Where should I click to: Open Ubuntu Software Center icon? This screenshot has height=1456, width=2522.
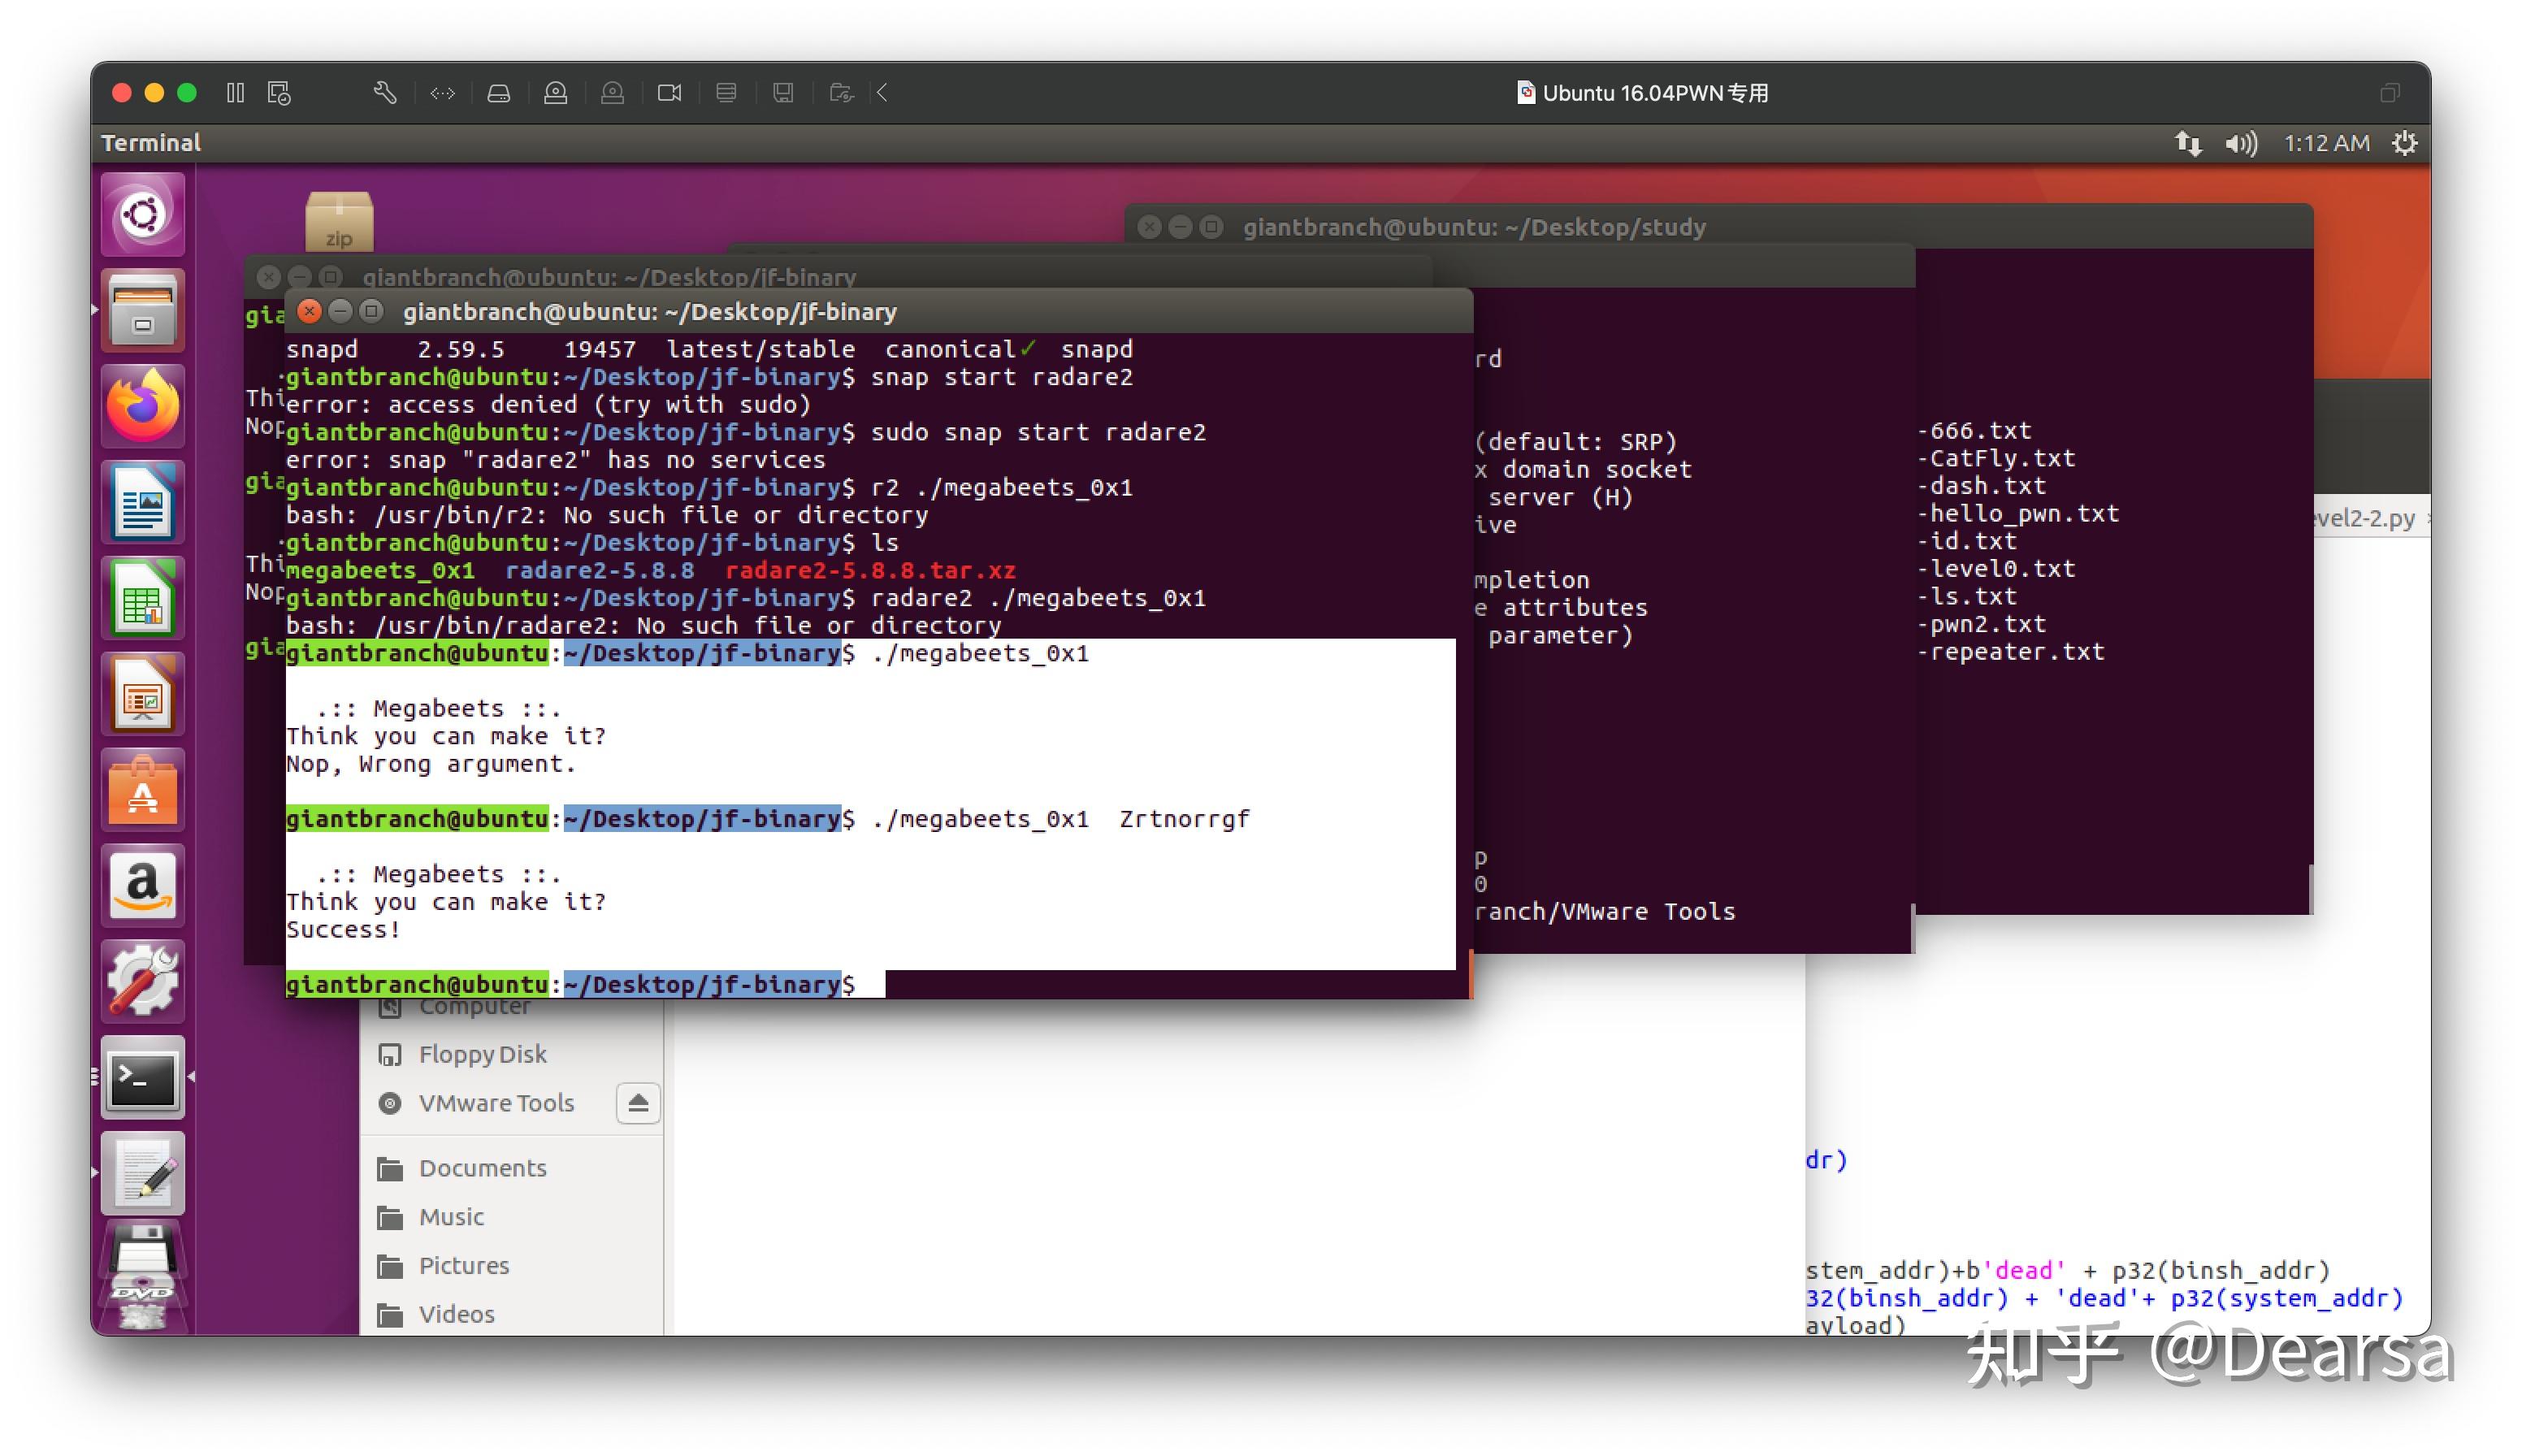click(x=142, y=790)
